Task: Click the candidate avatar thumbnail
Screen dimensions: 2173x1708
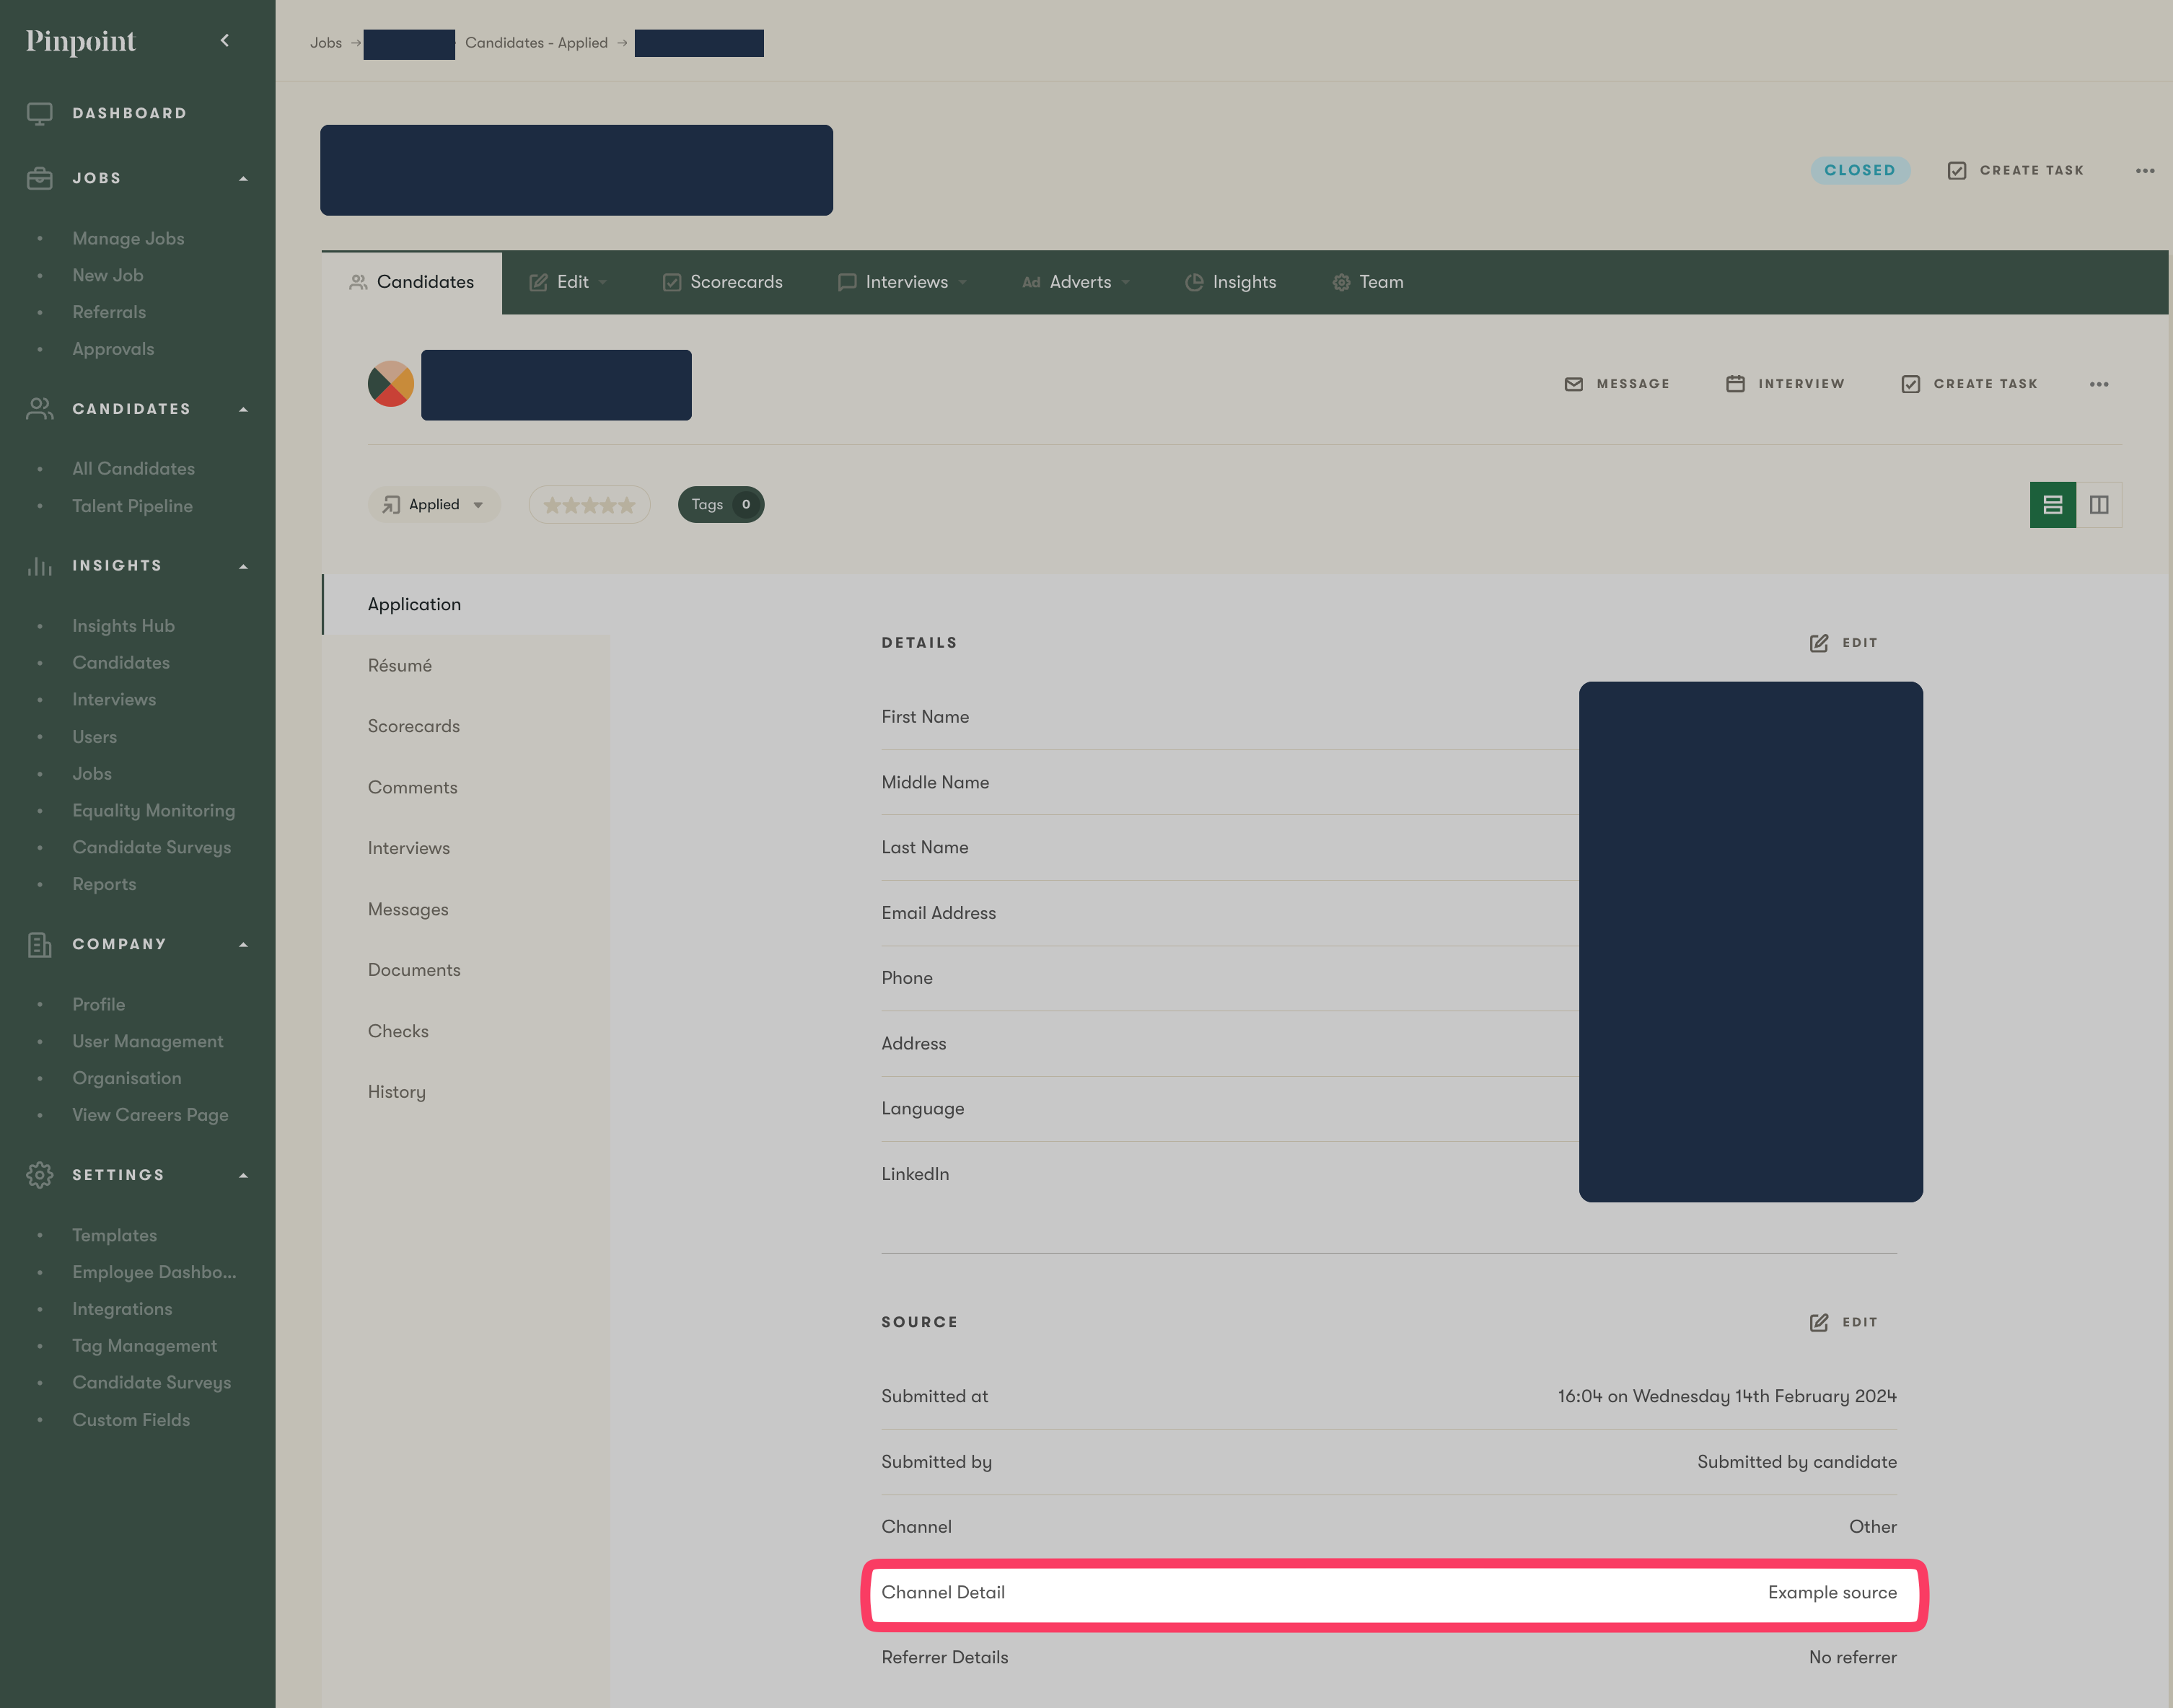Action: [390, 384]
